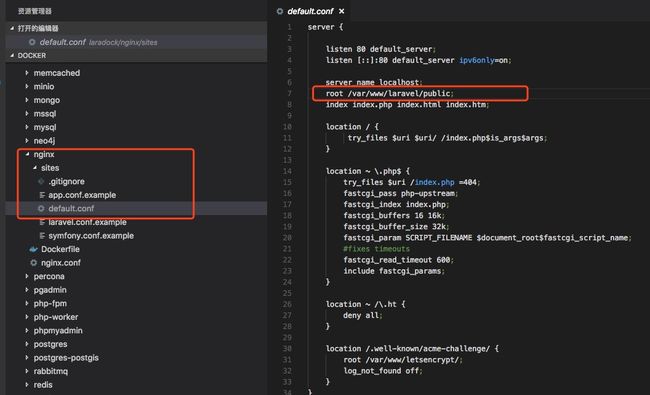The image size is (650, 395).
Task: Expand the postgres-postgis folder arrow
Action: pyautogui.click(x=27, y=357)
